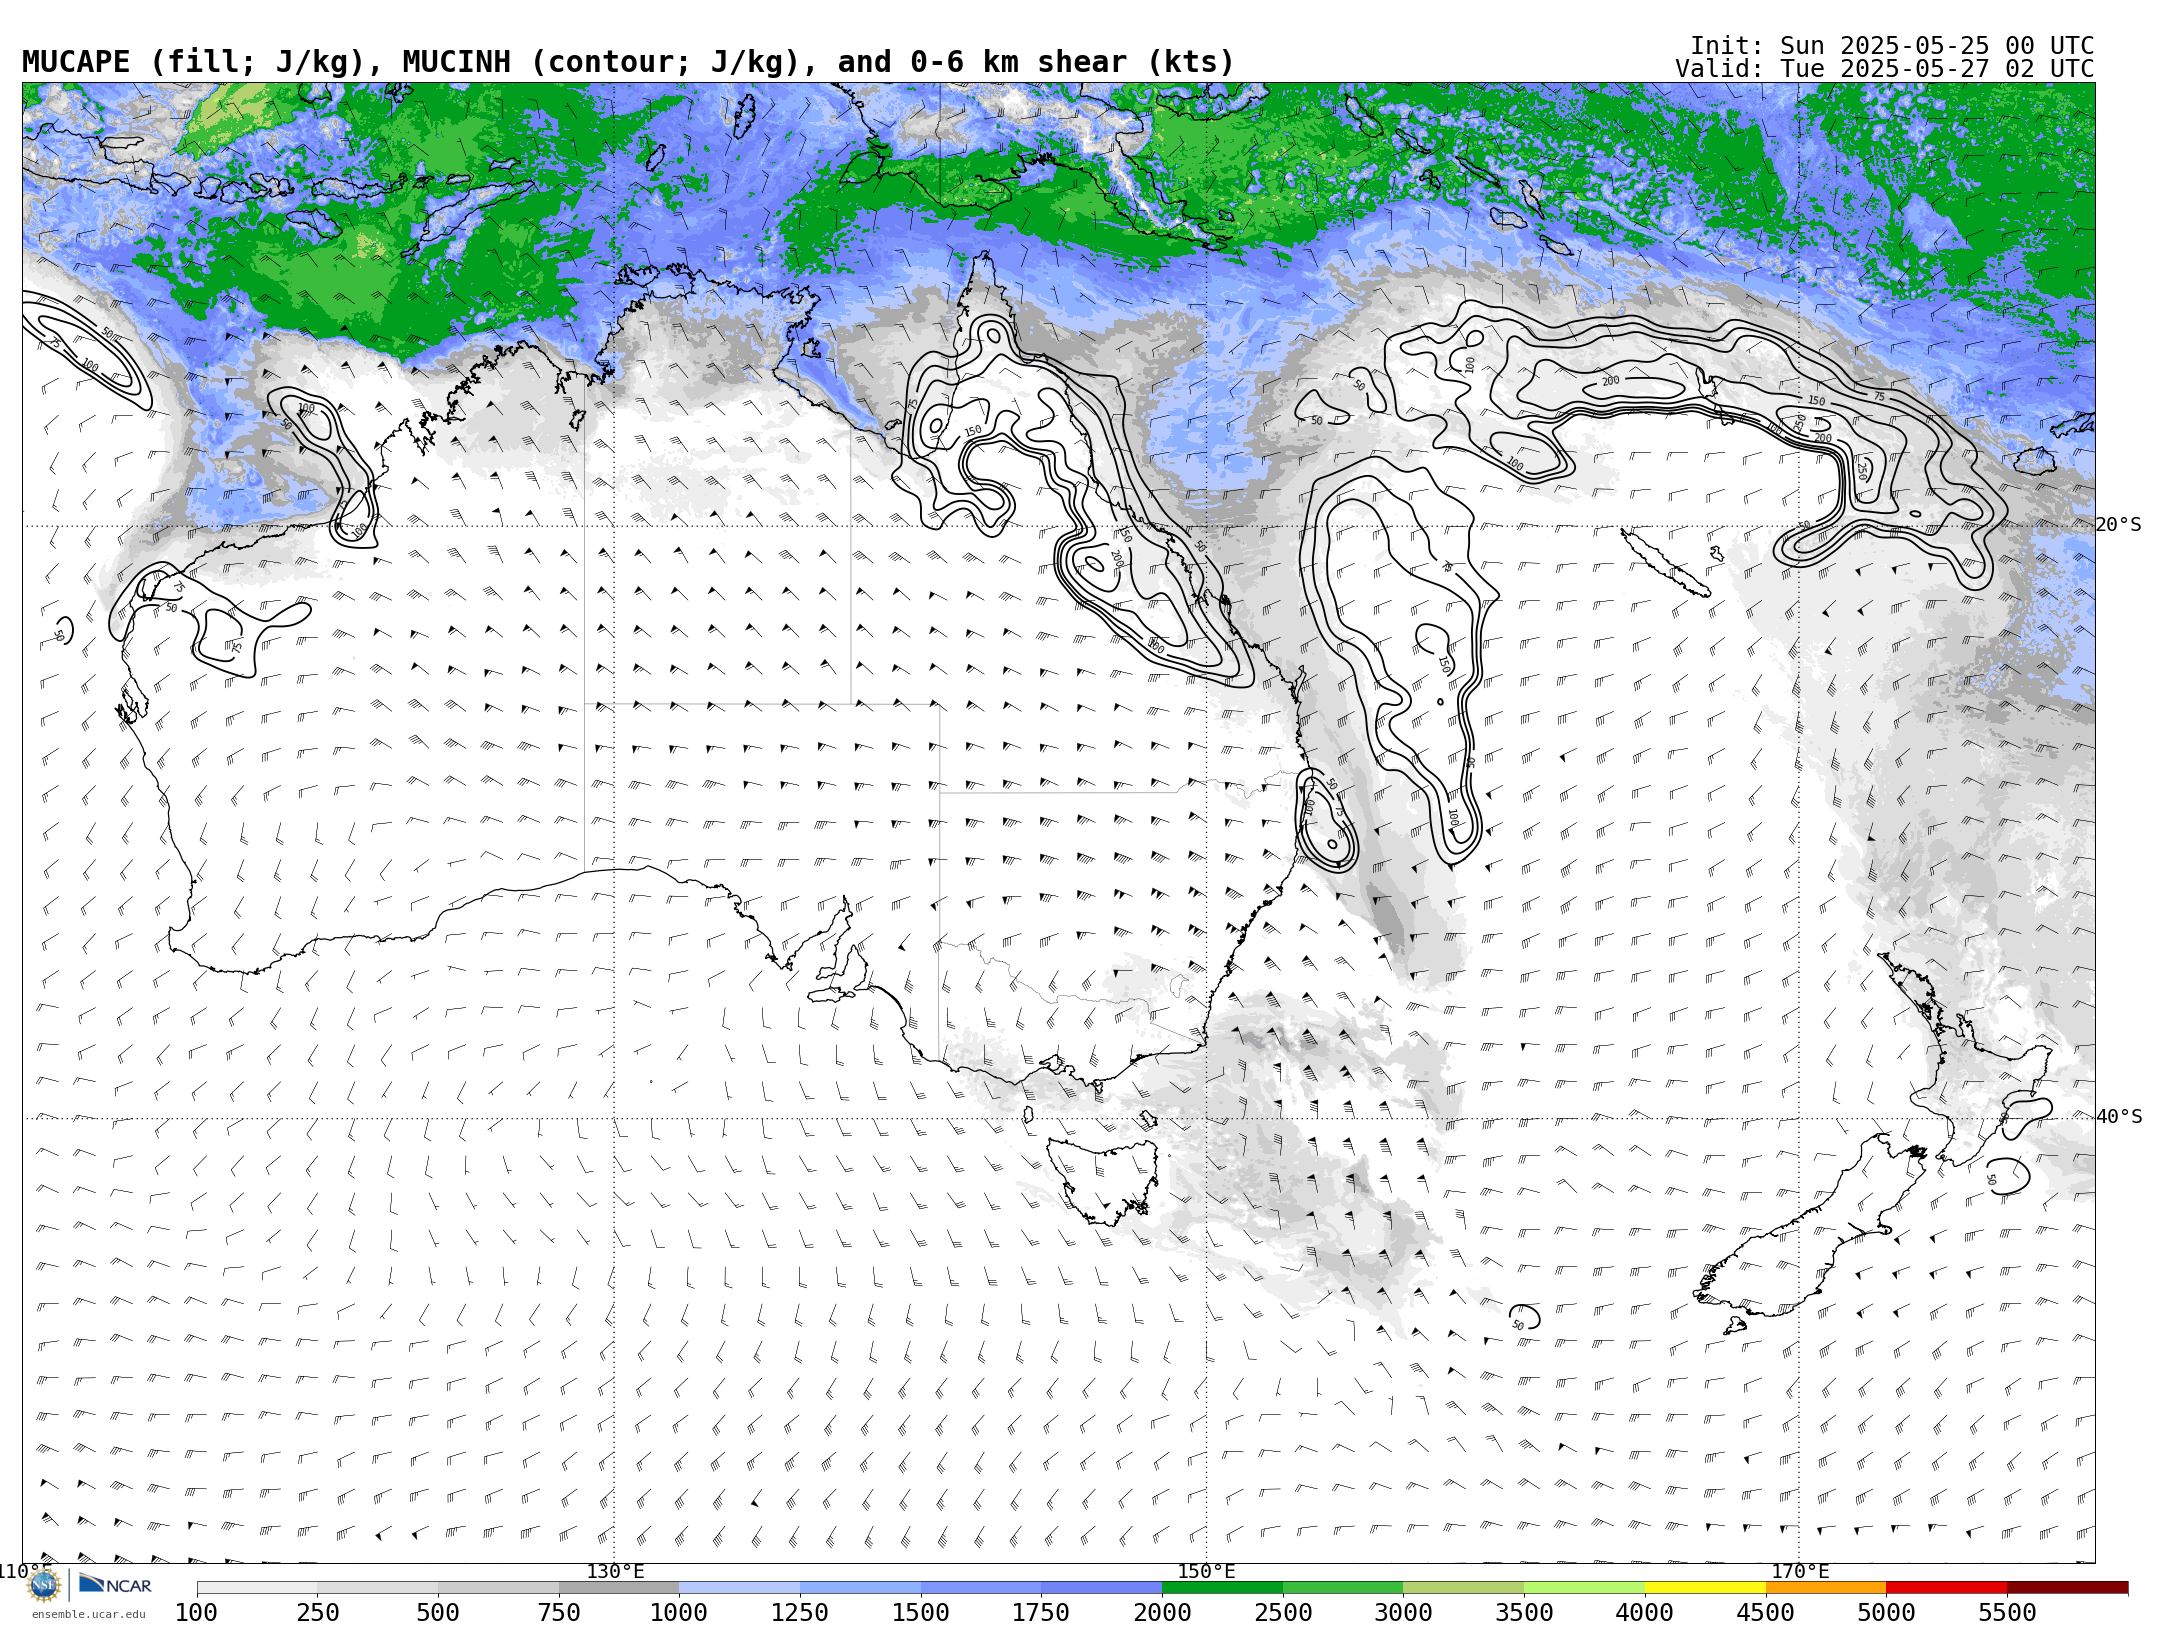Pick the gray segment between 750 and 1000

pyautogui.click(x=619, y=1588)
